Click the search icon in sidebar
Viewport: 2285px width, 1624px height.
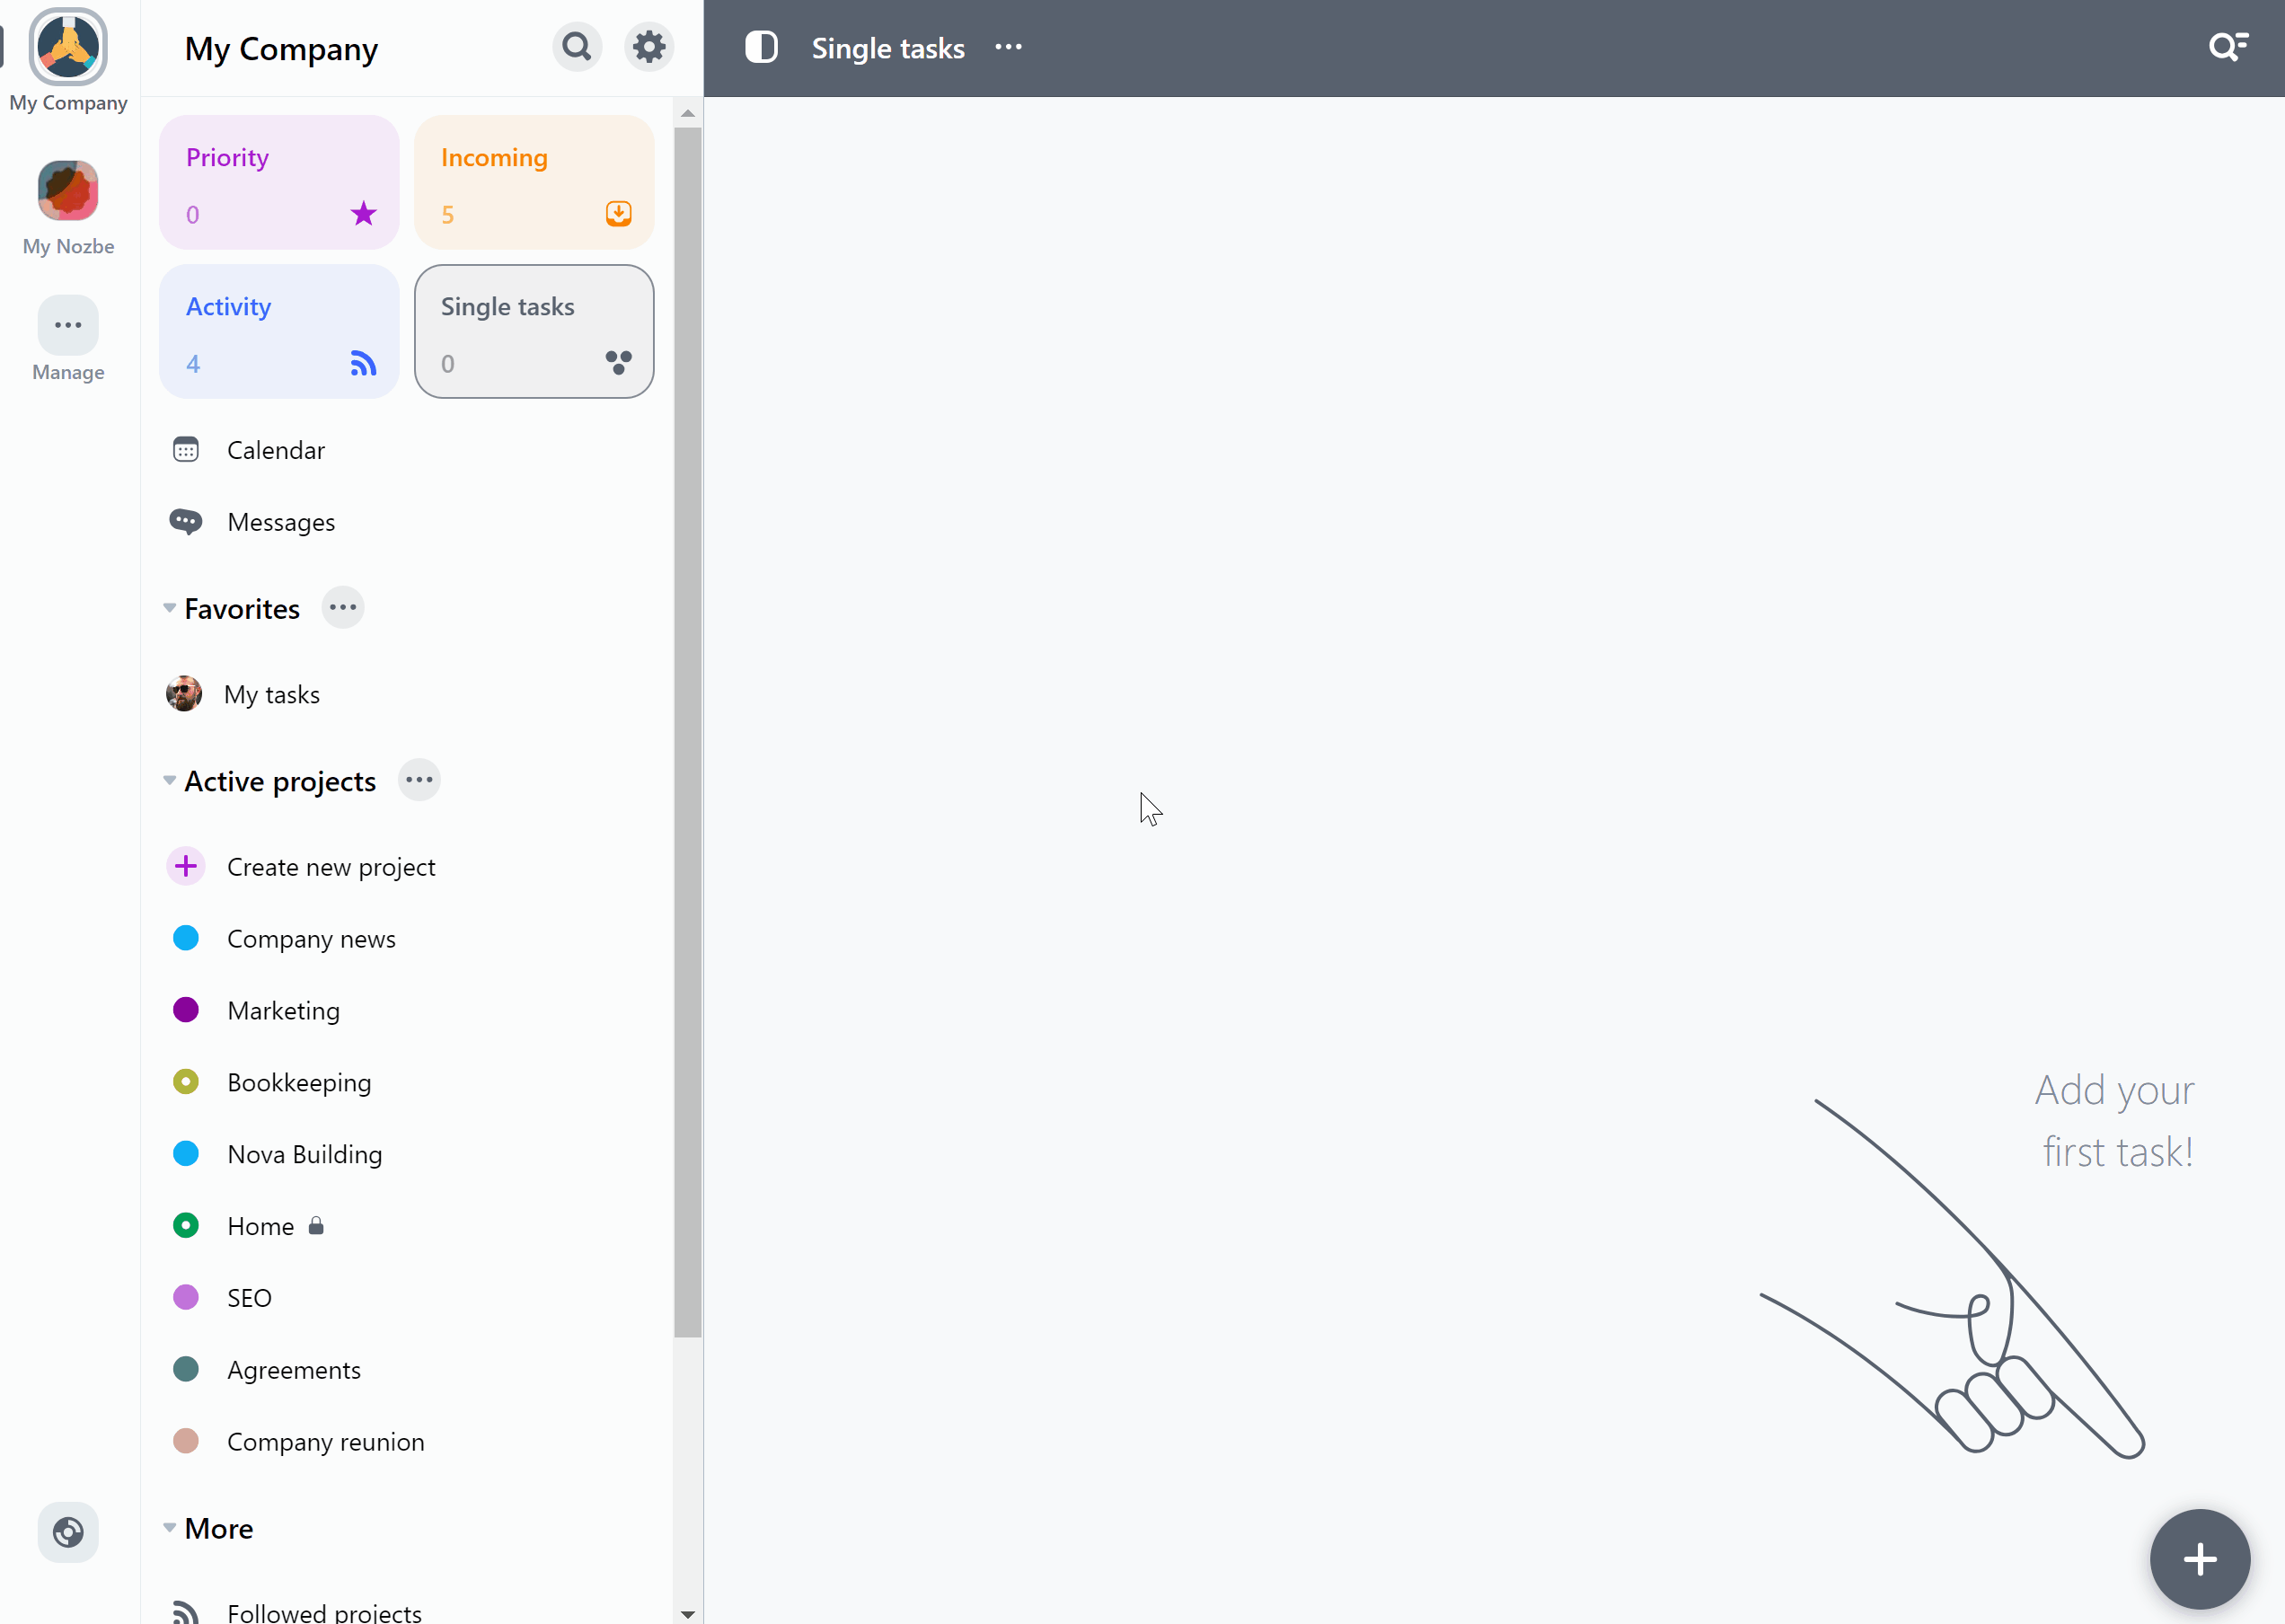click(x=577, y=46)
